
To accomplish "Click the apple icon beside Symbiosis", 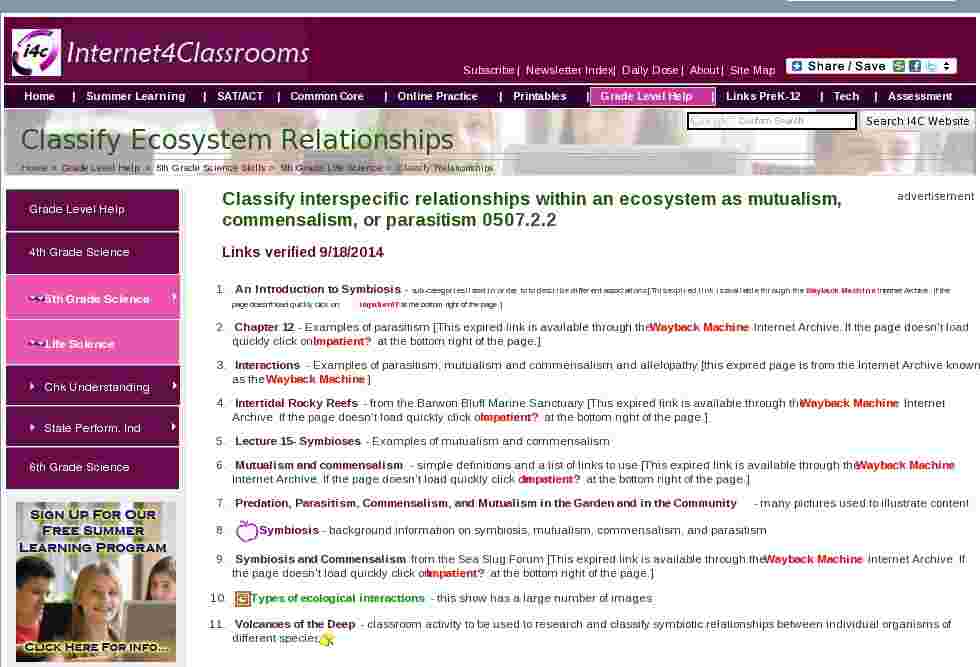I will (x=246, y=531).
